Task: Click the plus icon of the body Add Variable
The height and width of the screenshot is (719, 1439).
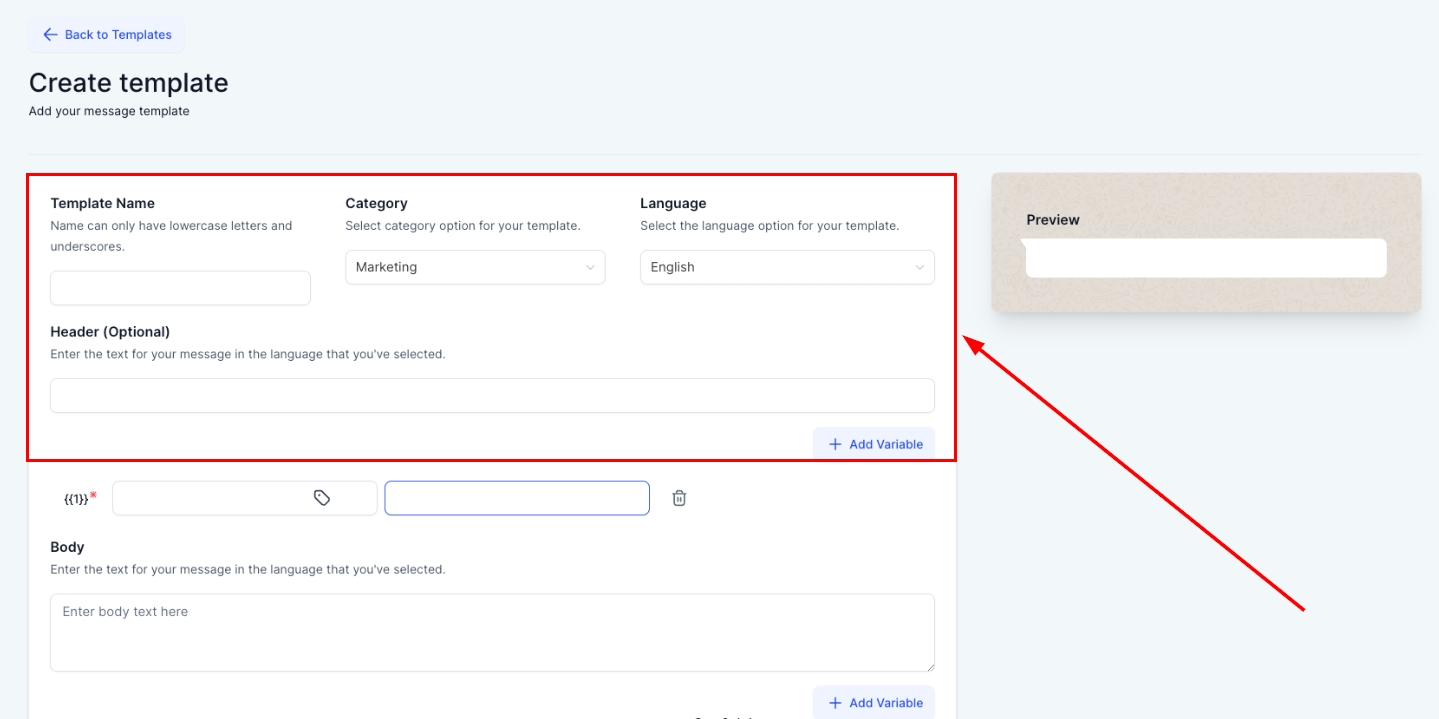Action: pyautogui.click(x=835, y=703)
